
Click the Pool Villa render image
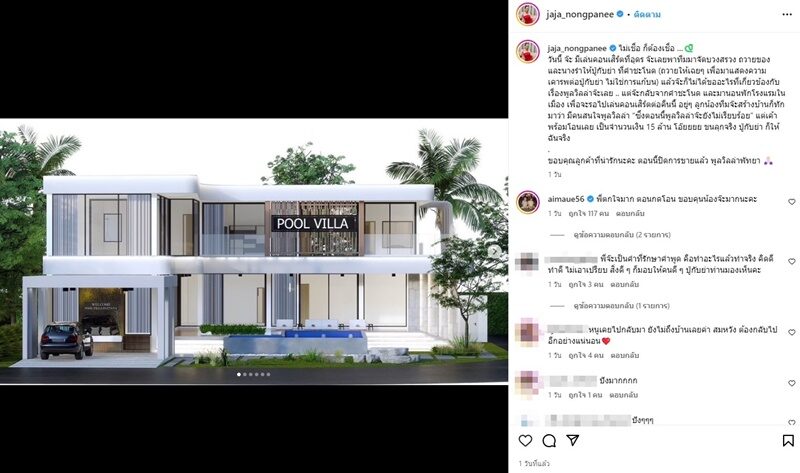(254, 251)
